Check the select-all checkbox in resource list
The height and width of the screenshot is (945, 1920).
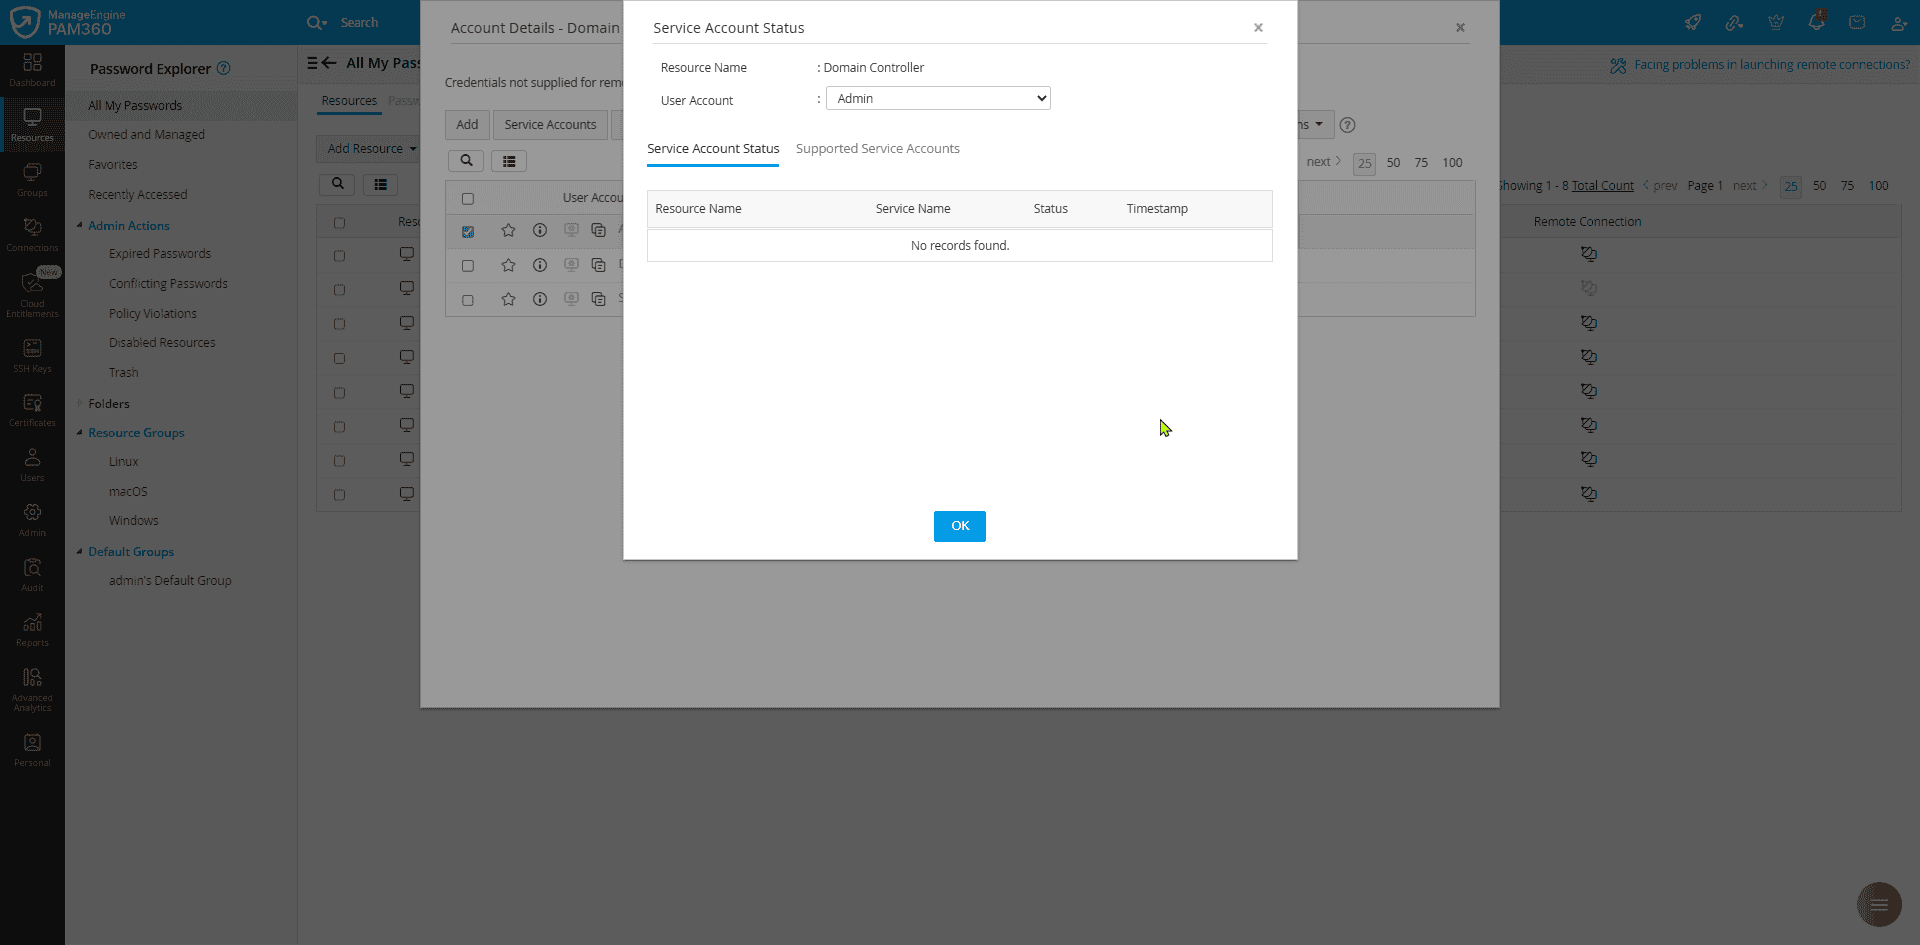468,198
